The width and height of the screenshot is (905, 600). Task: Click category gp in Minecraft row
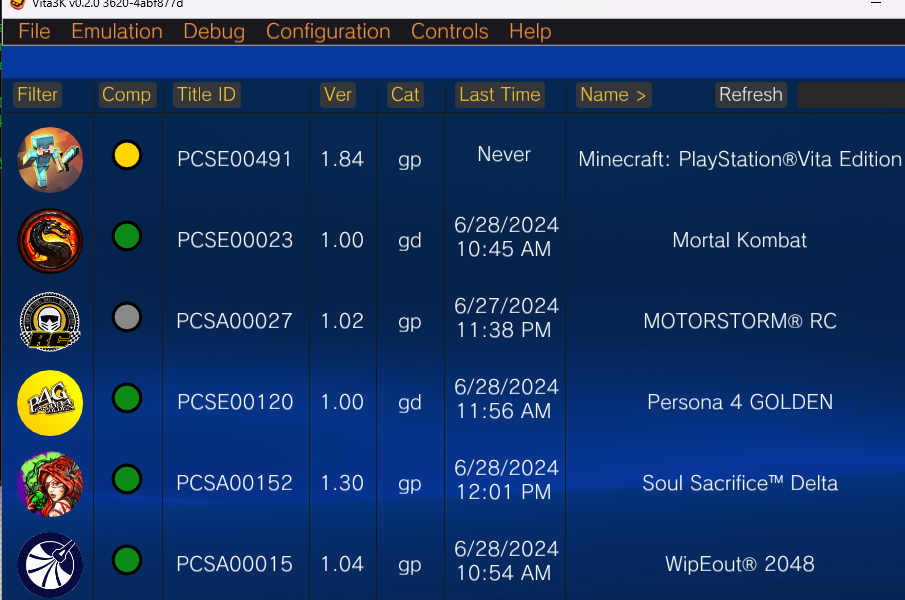(410, 160)
